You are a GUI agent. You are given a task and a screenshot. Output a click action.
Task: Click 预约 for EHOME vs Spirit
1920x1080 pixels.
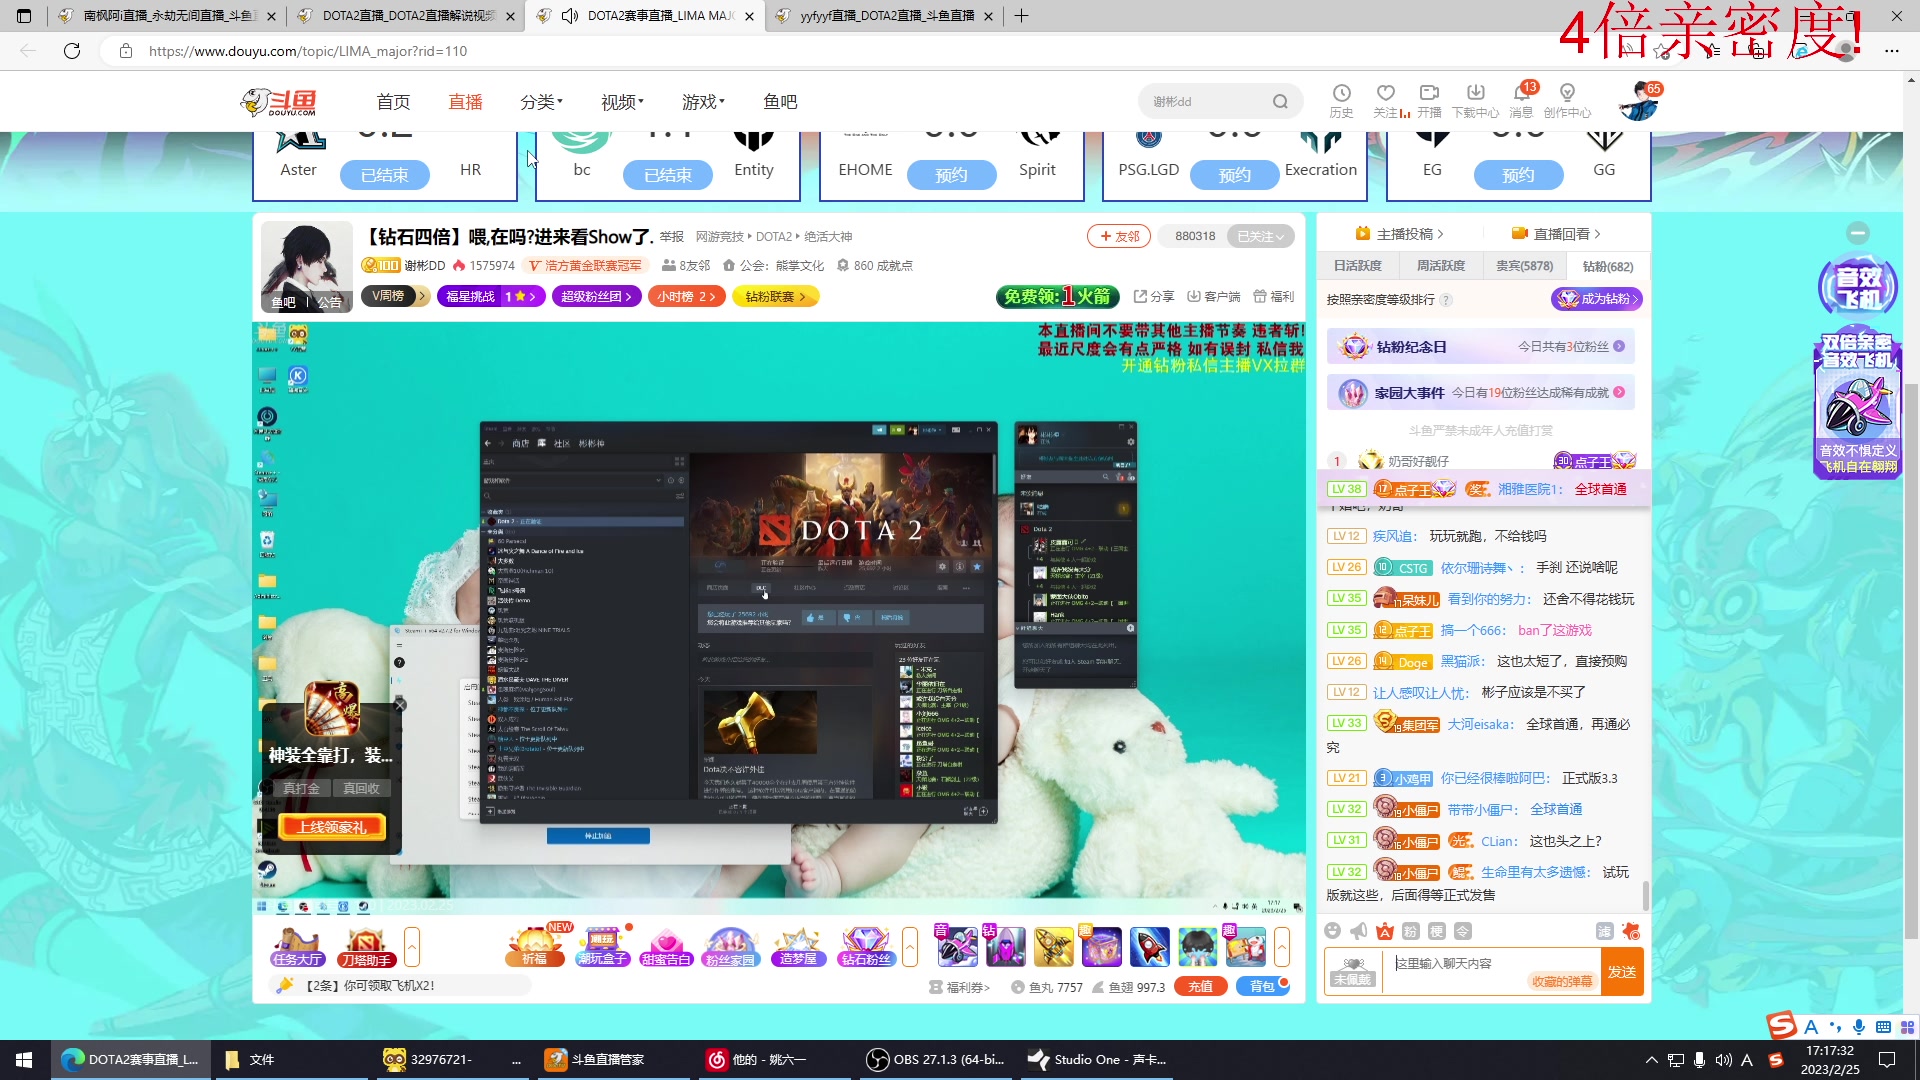click(951, 175)
